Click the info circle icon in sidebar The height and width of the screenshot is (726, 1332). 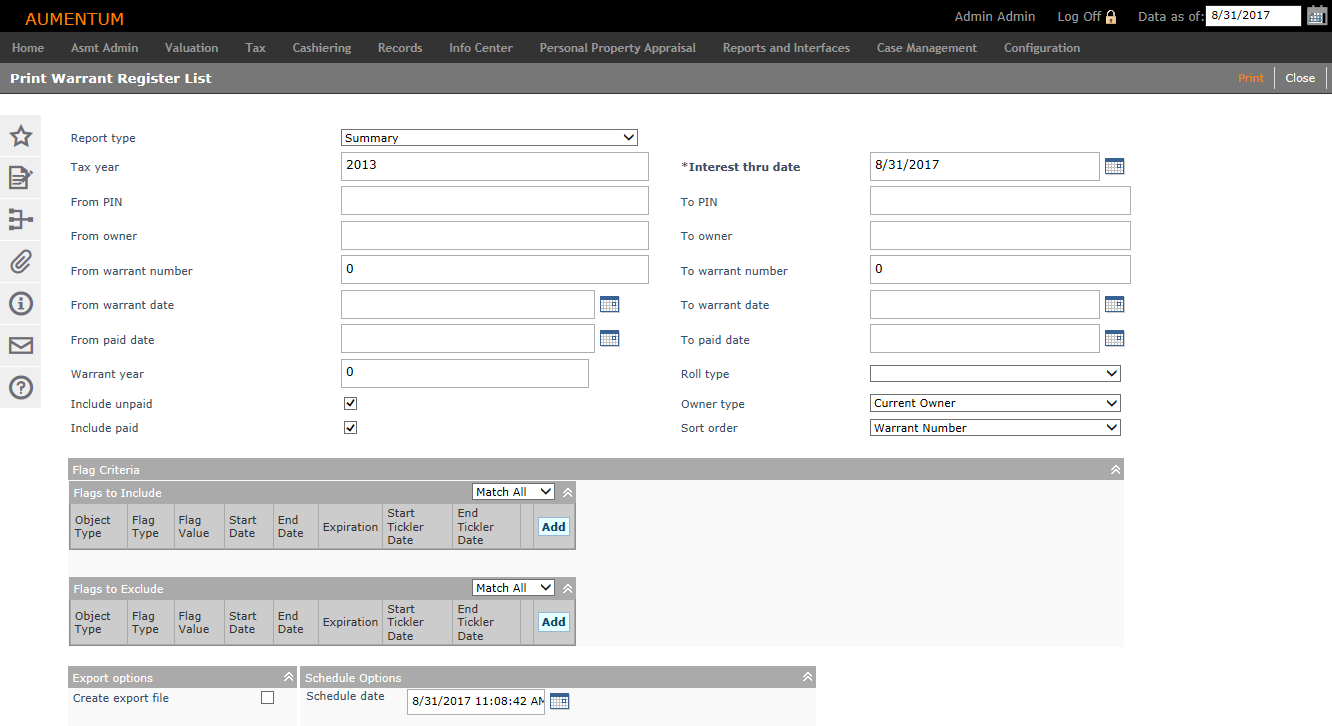pos(21,304)
